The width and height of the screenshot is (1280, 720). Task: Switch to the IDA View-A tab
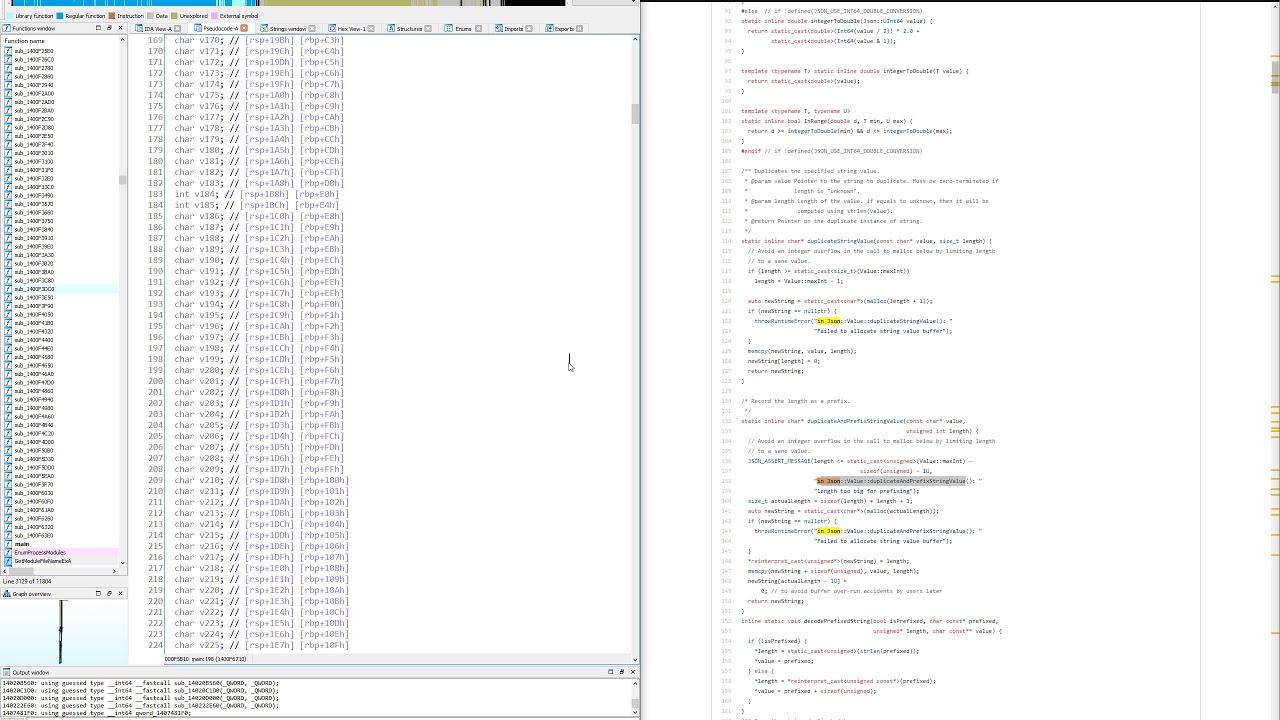[x=158, y=29]
